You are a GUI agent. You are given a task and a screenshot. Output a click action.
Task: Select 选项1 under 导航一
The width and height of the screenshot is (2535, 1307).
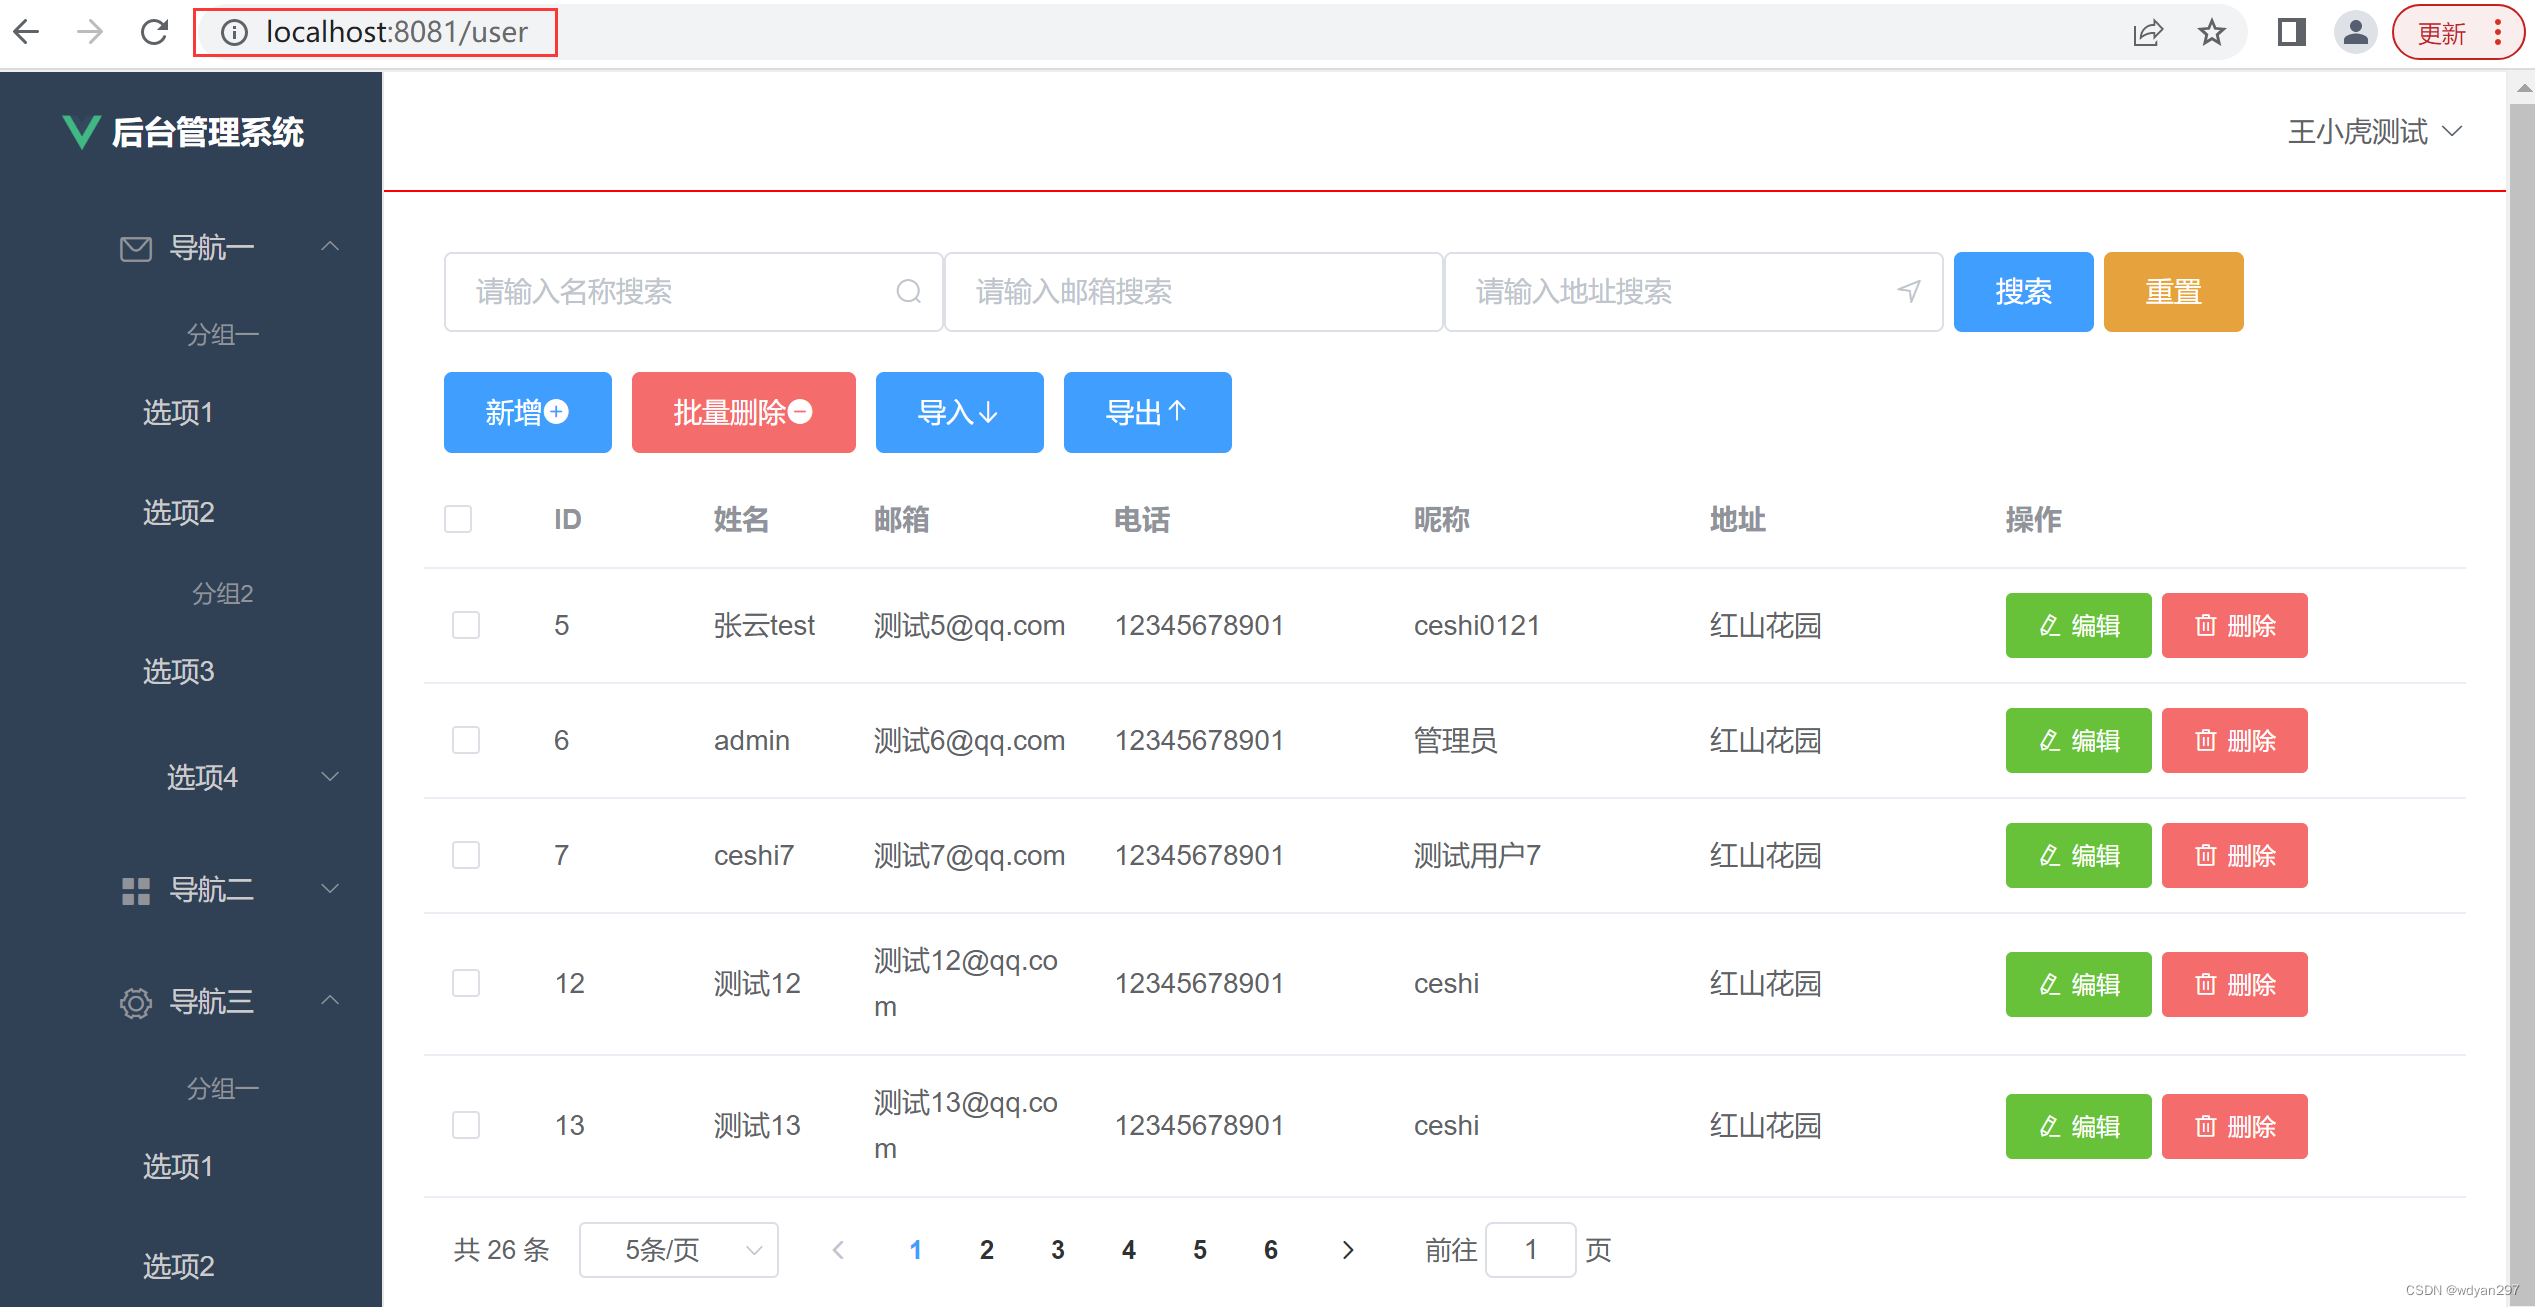tap(178, 412)
